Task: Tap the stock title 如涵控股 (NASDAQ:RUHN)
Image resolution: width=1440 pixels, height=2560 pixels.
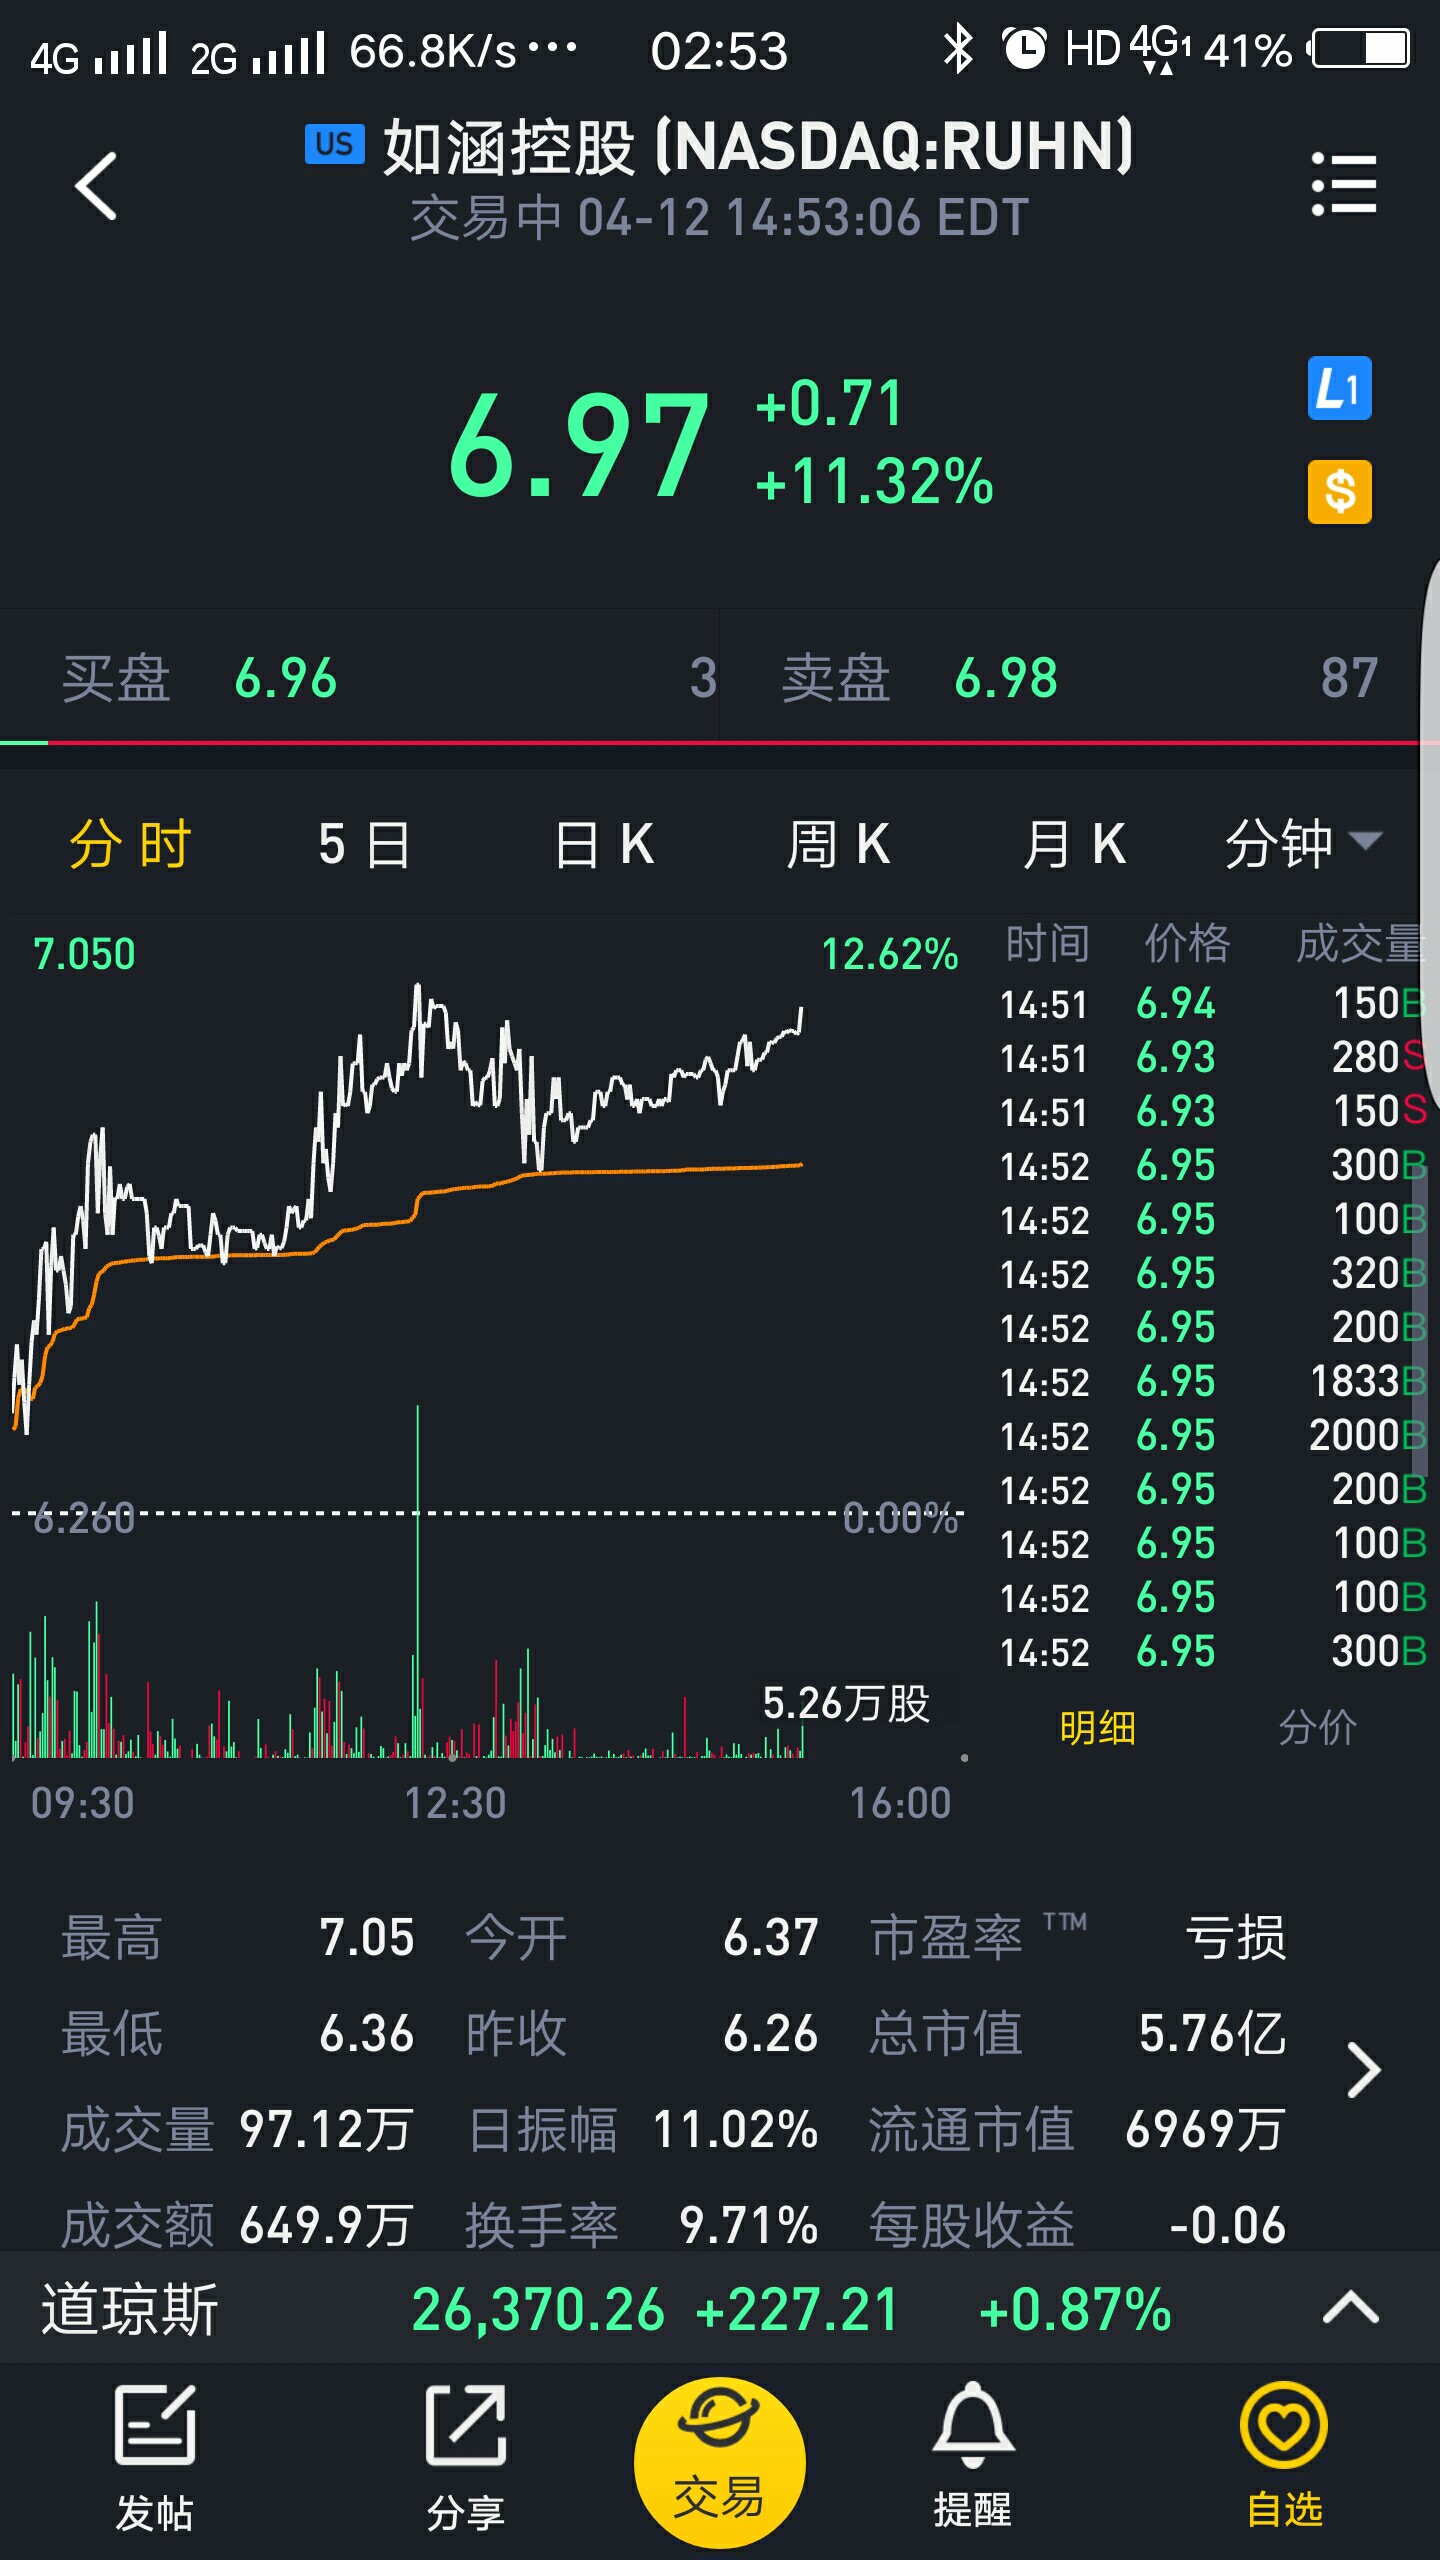Action: [x=758, y=146]
